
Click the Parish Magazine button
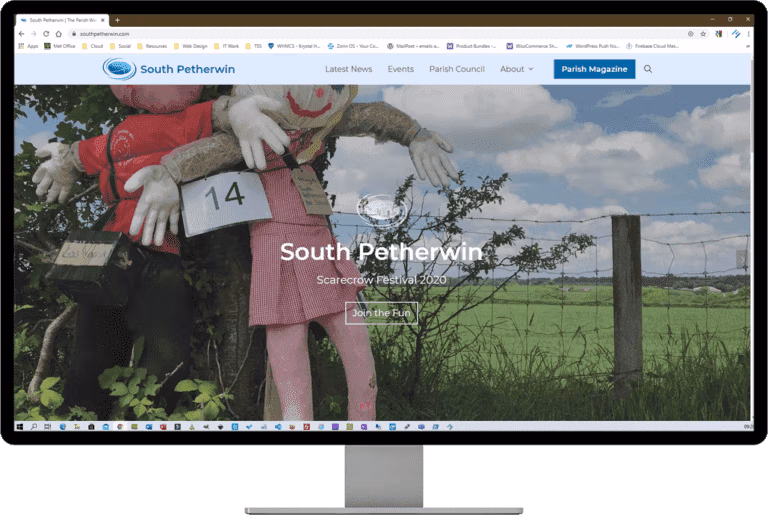pos(594,69)
